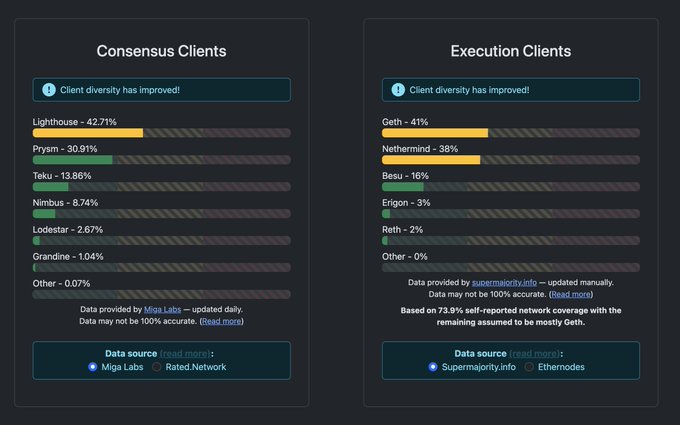680x425 pixels.
Task: Click the 'Geth - 41%' label
Action: (x=405, y=122)
